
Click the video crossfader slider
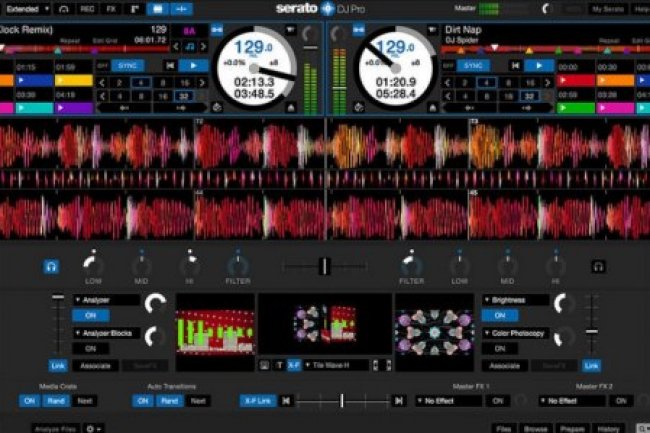pos(341,401)
